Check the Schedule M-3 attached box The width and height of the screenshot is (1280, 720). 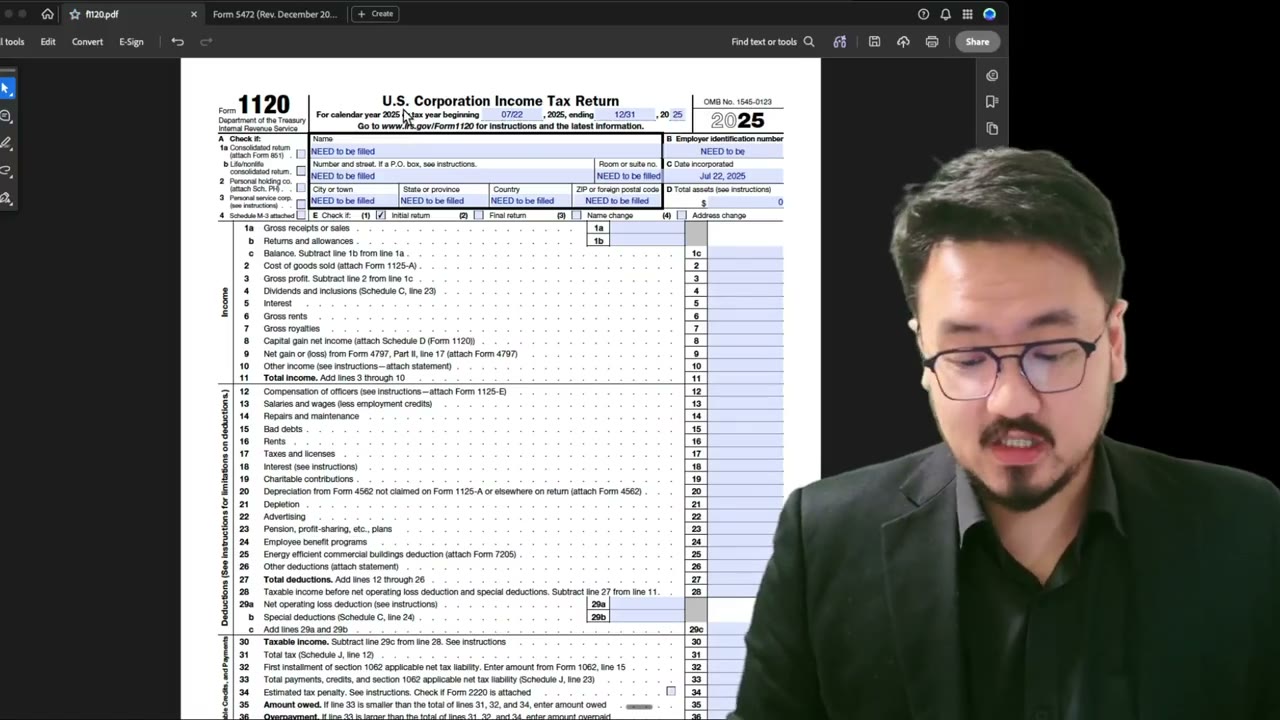coord(301,215)
